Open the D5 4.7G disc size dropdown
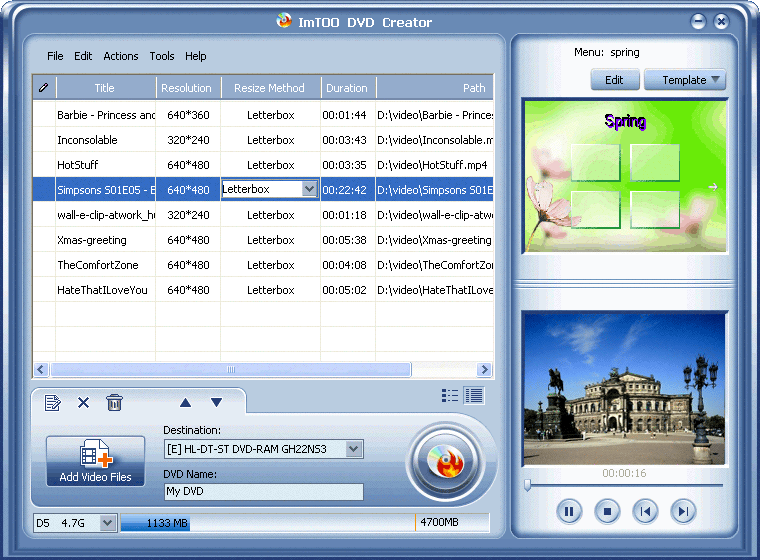 coord(108,523)
